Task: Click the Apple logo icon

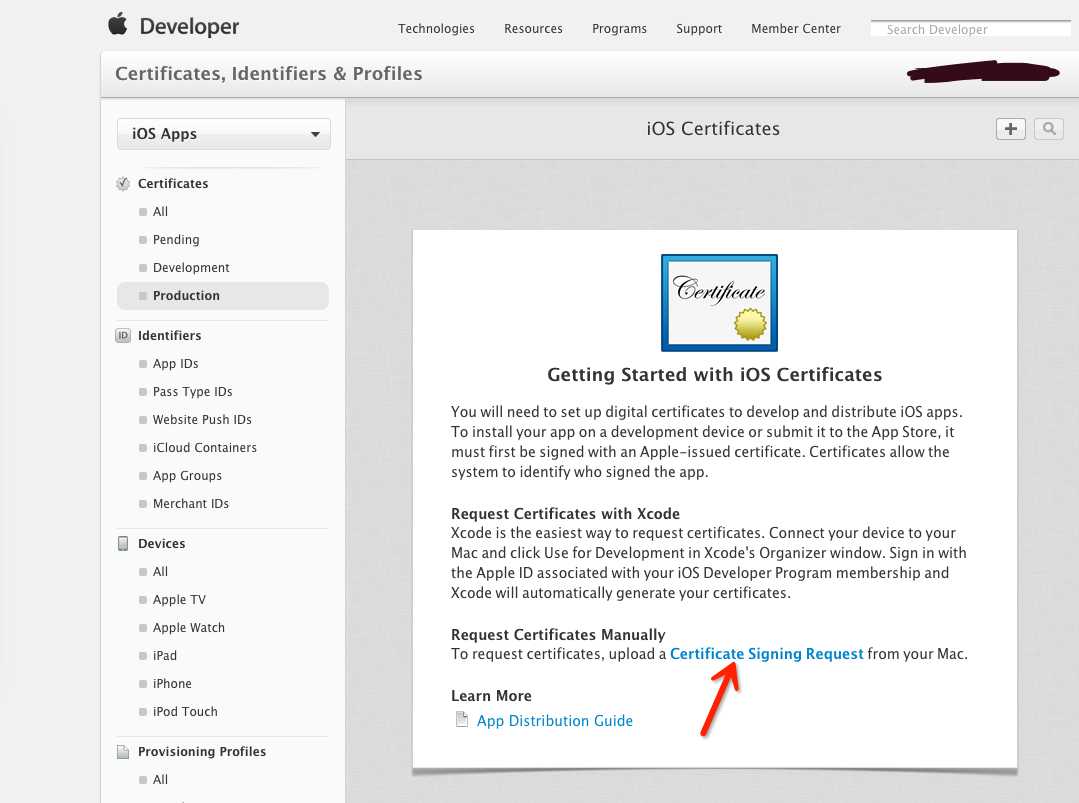Action: 118,23
